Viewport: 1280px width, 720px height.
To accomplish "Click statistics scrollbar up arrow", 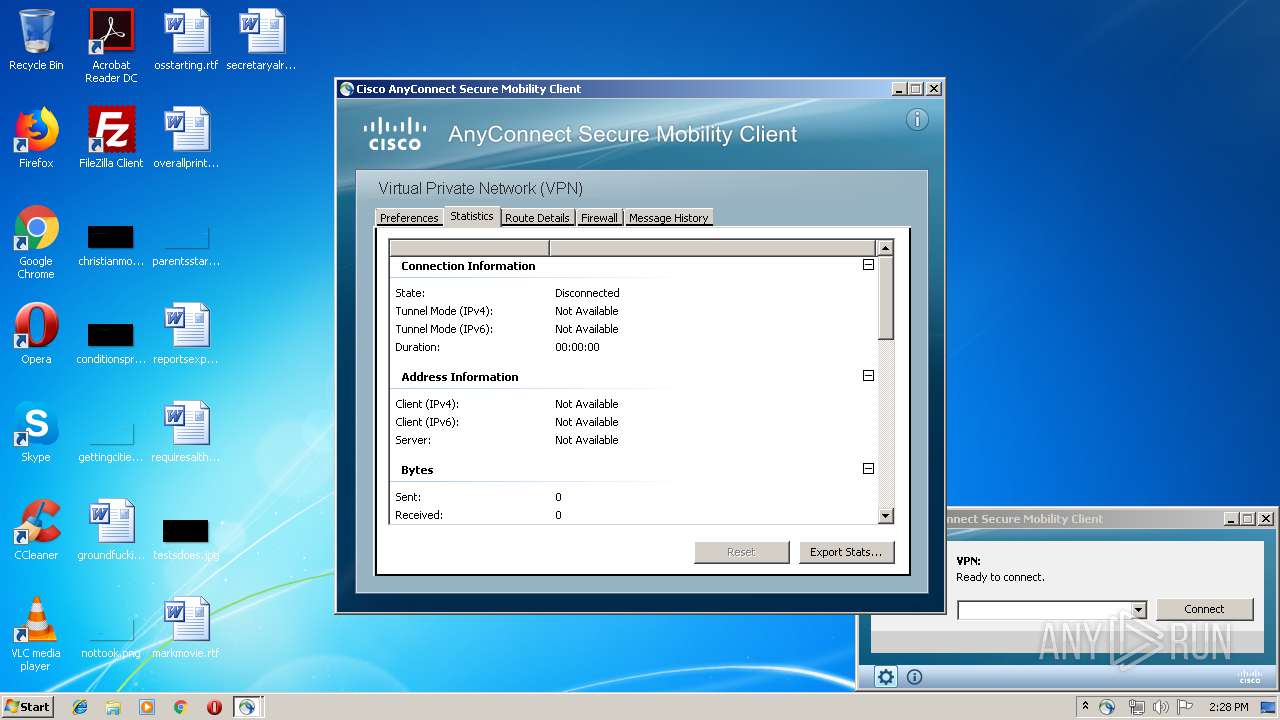I will (885, 248).
